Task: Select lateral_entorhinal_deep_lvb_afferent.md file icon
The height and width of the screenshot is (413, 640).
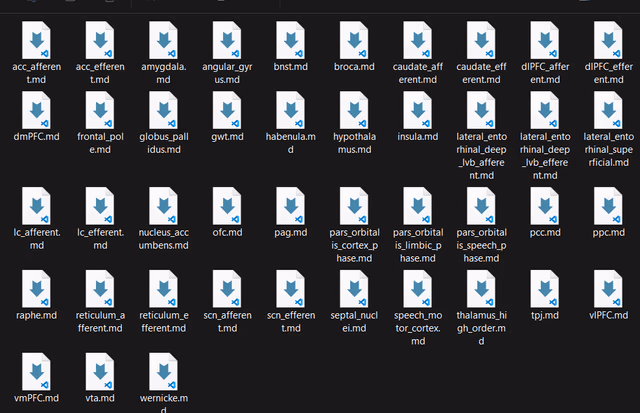Action: pos(481,110)
